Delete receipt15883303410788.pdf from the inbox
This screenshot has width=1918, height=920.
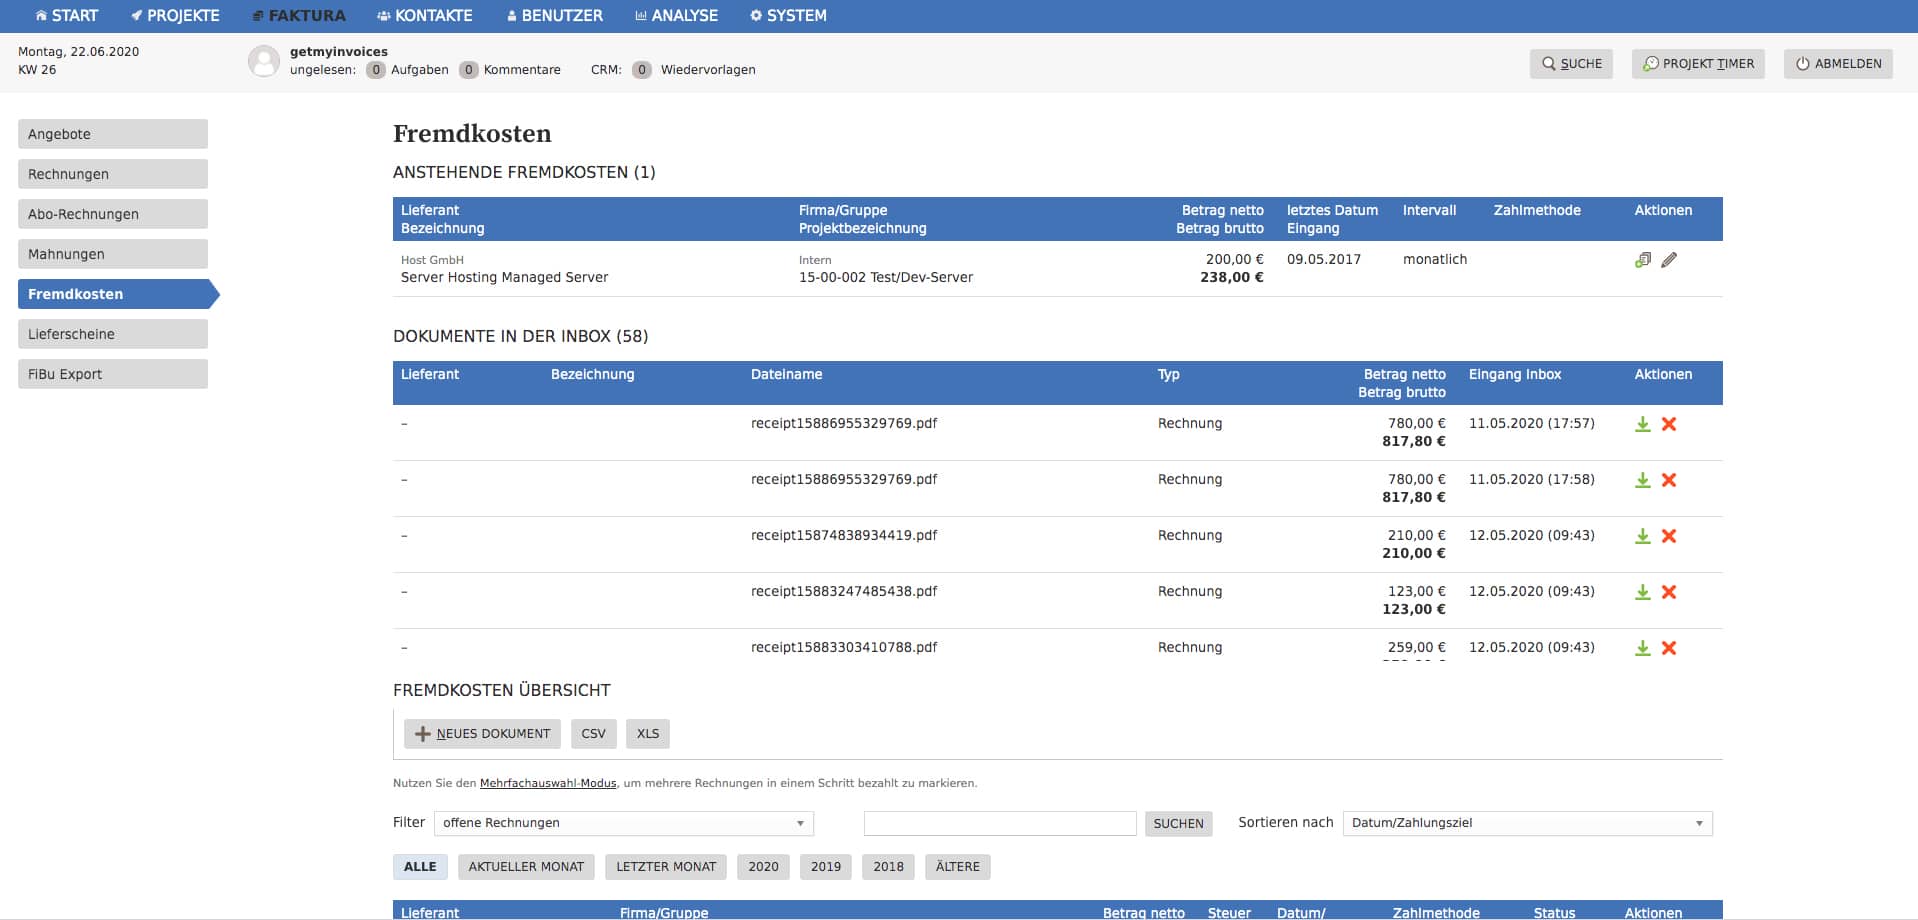[x=1669, y=648]
